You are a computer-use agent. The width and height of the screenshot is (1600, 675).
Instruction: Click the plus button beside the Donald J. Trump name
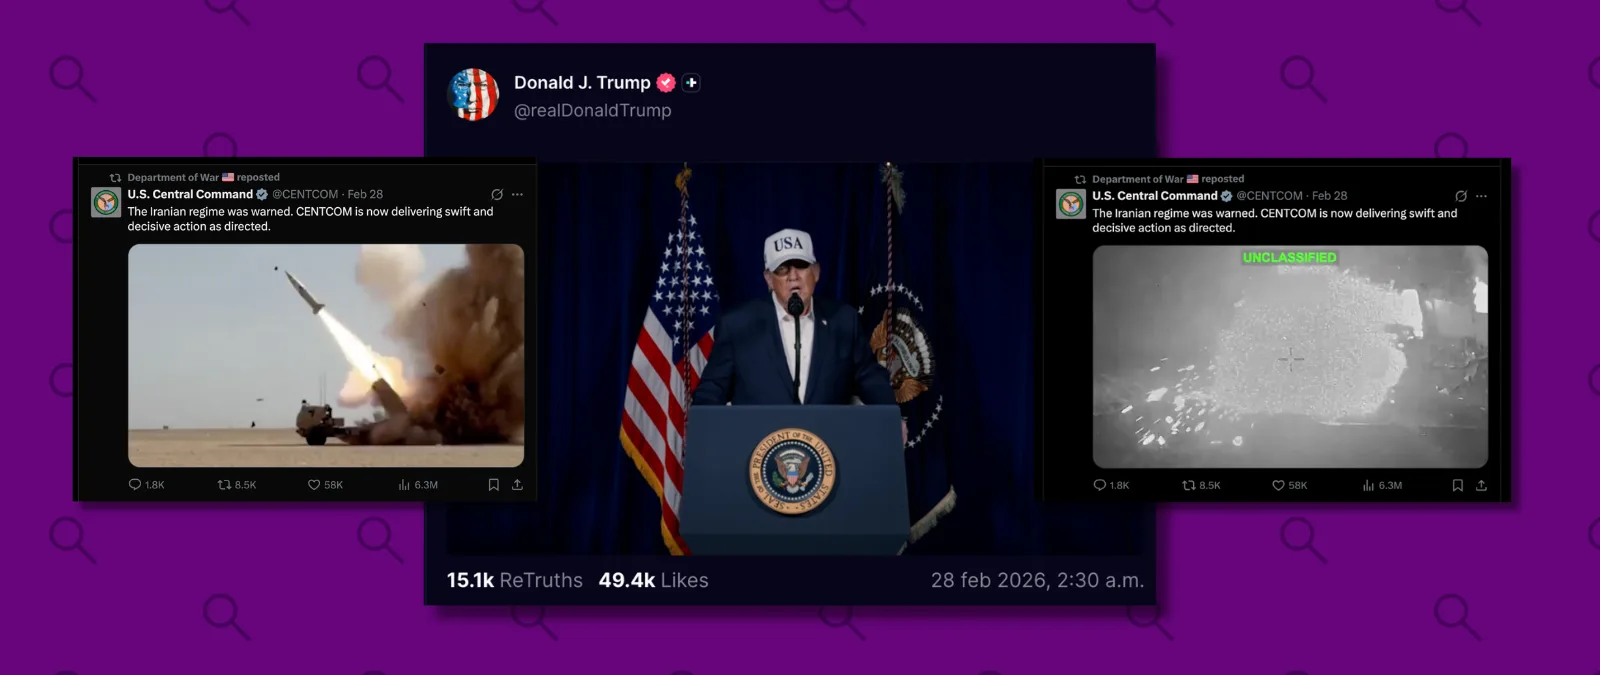click(691, 83)
